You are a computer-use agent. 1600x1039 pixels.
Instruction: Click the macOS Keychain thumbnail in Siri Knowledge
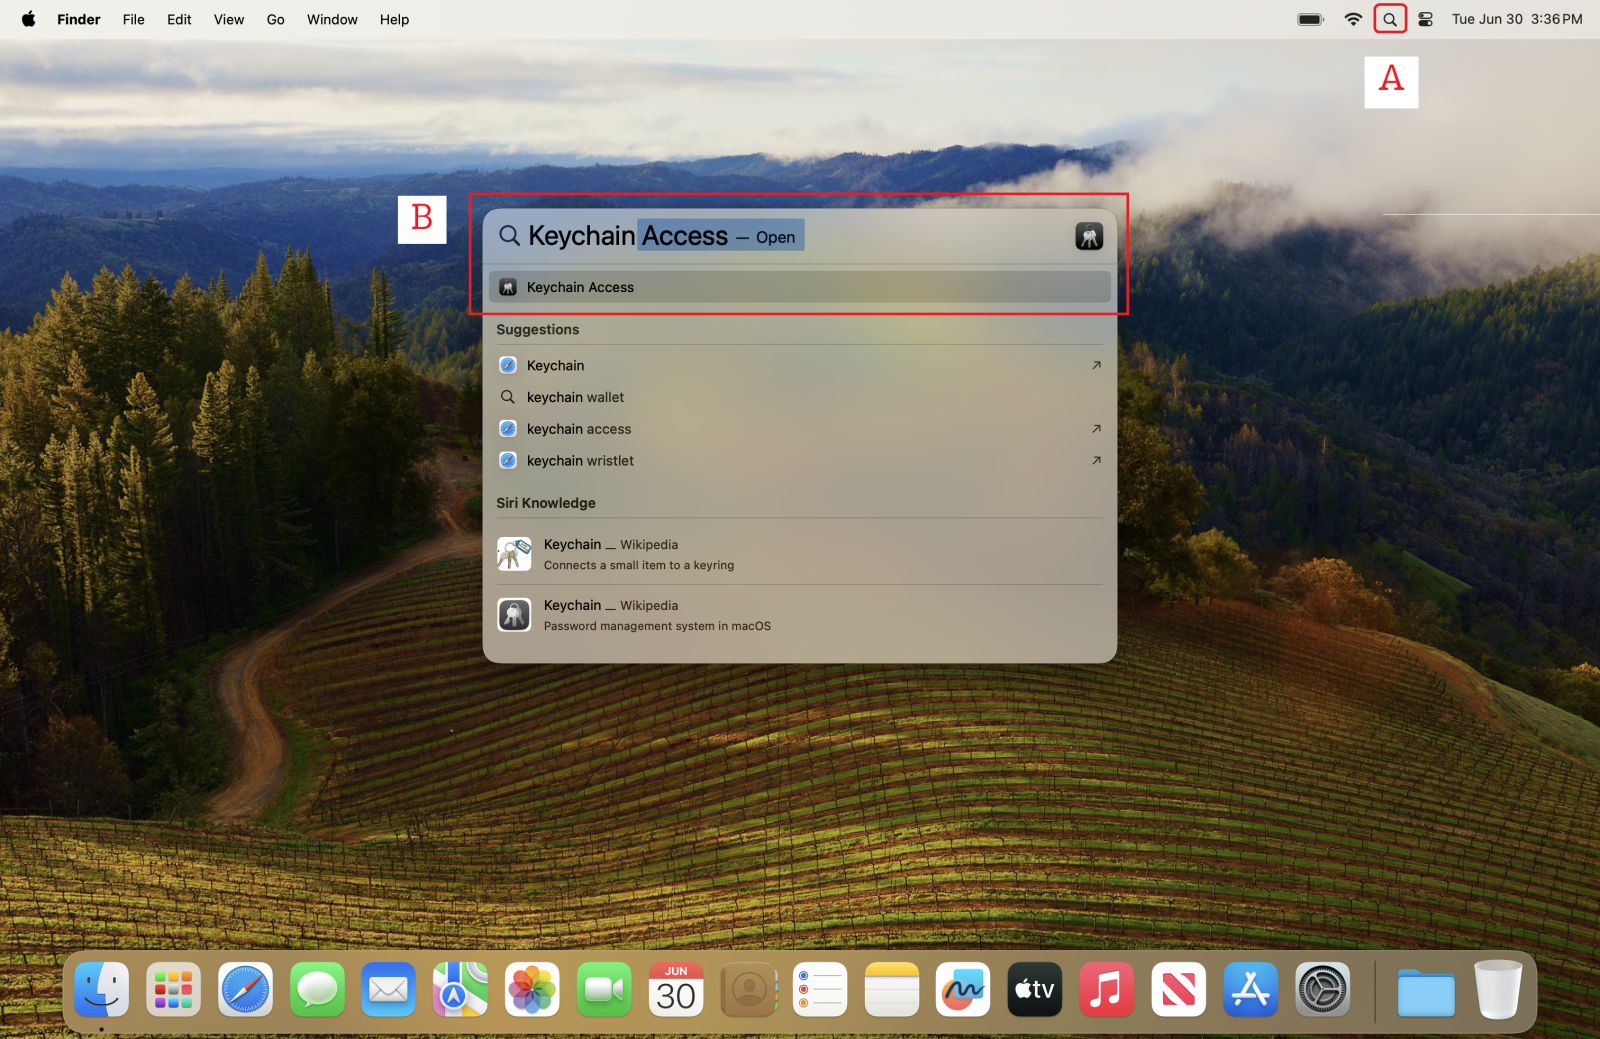coord(514,615)
